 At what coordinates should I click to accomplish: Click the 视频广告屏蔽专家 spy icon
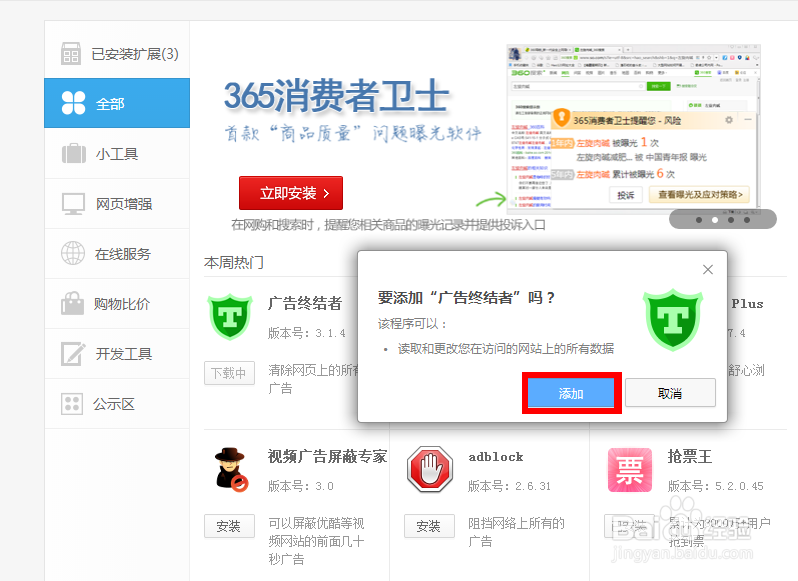[231, 469]
